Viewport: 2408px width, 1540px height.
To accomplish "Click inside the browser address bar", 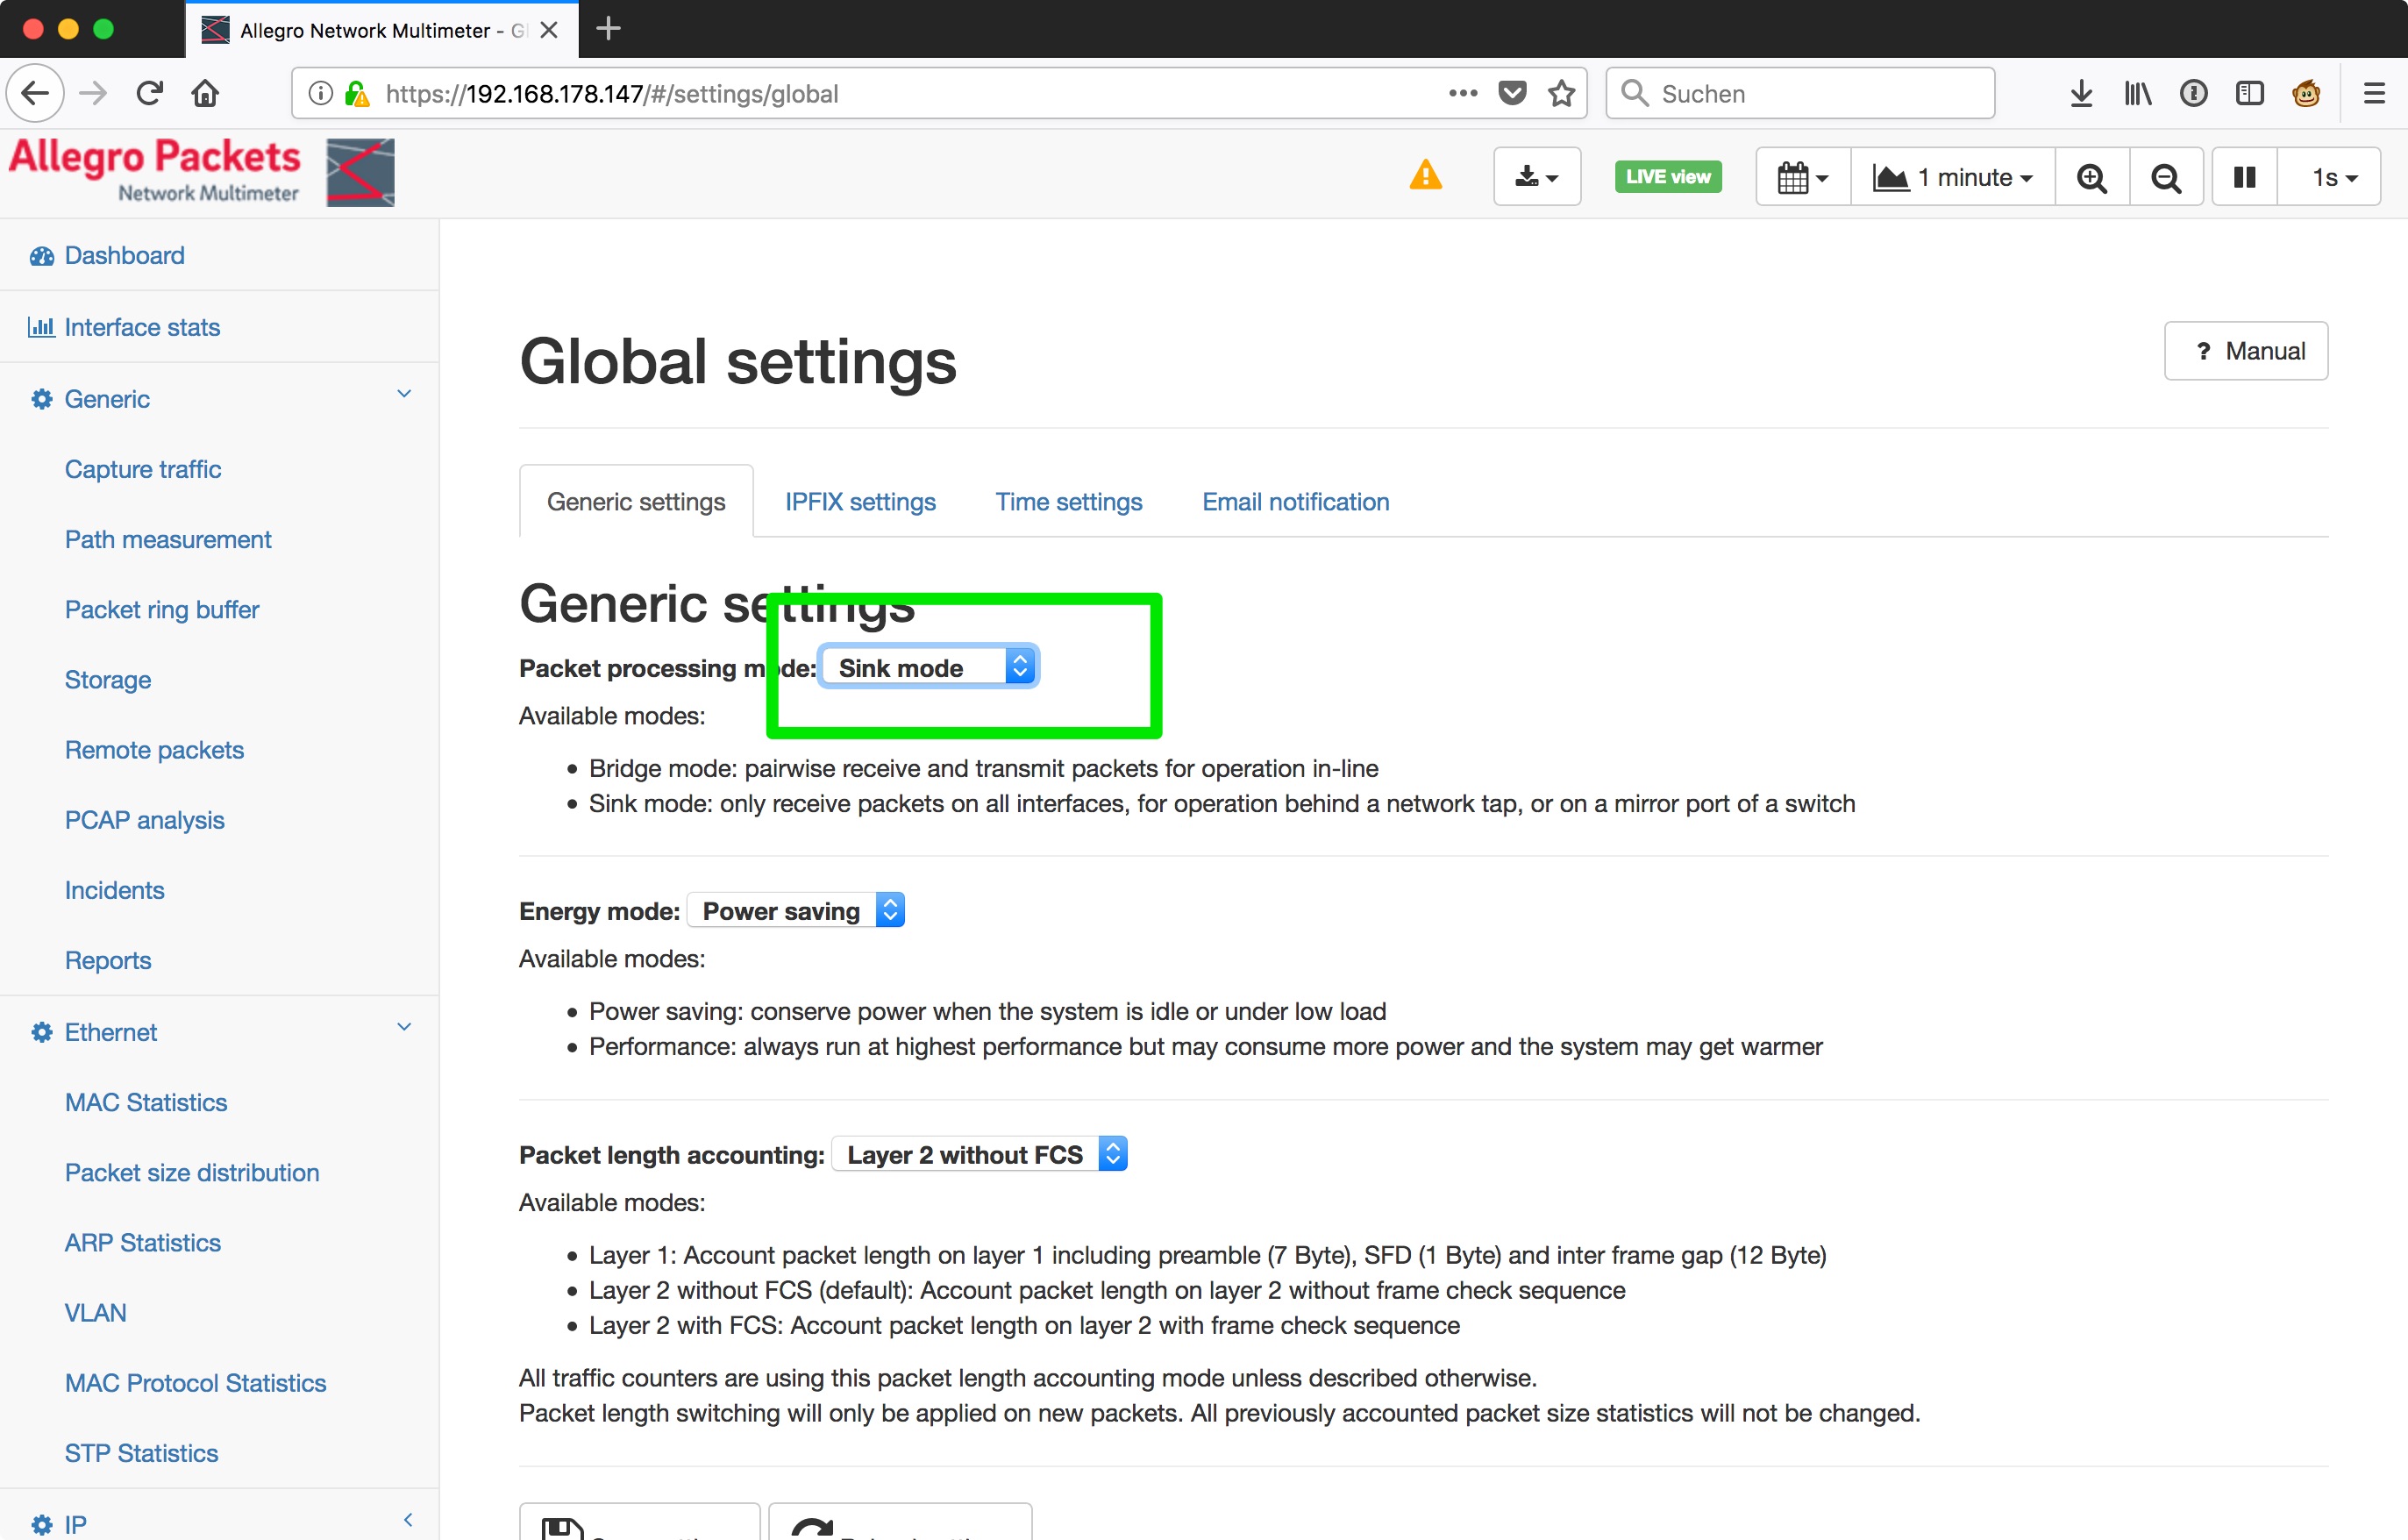I will pos(900,93).
